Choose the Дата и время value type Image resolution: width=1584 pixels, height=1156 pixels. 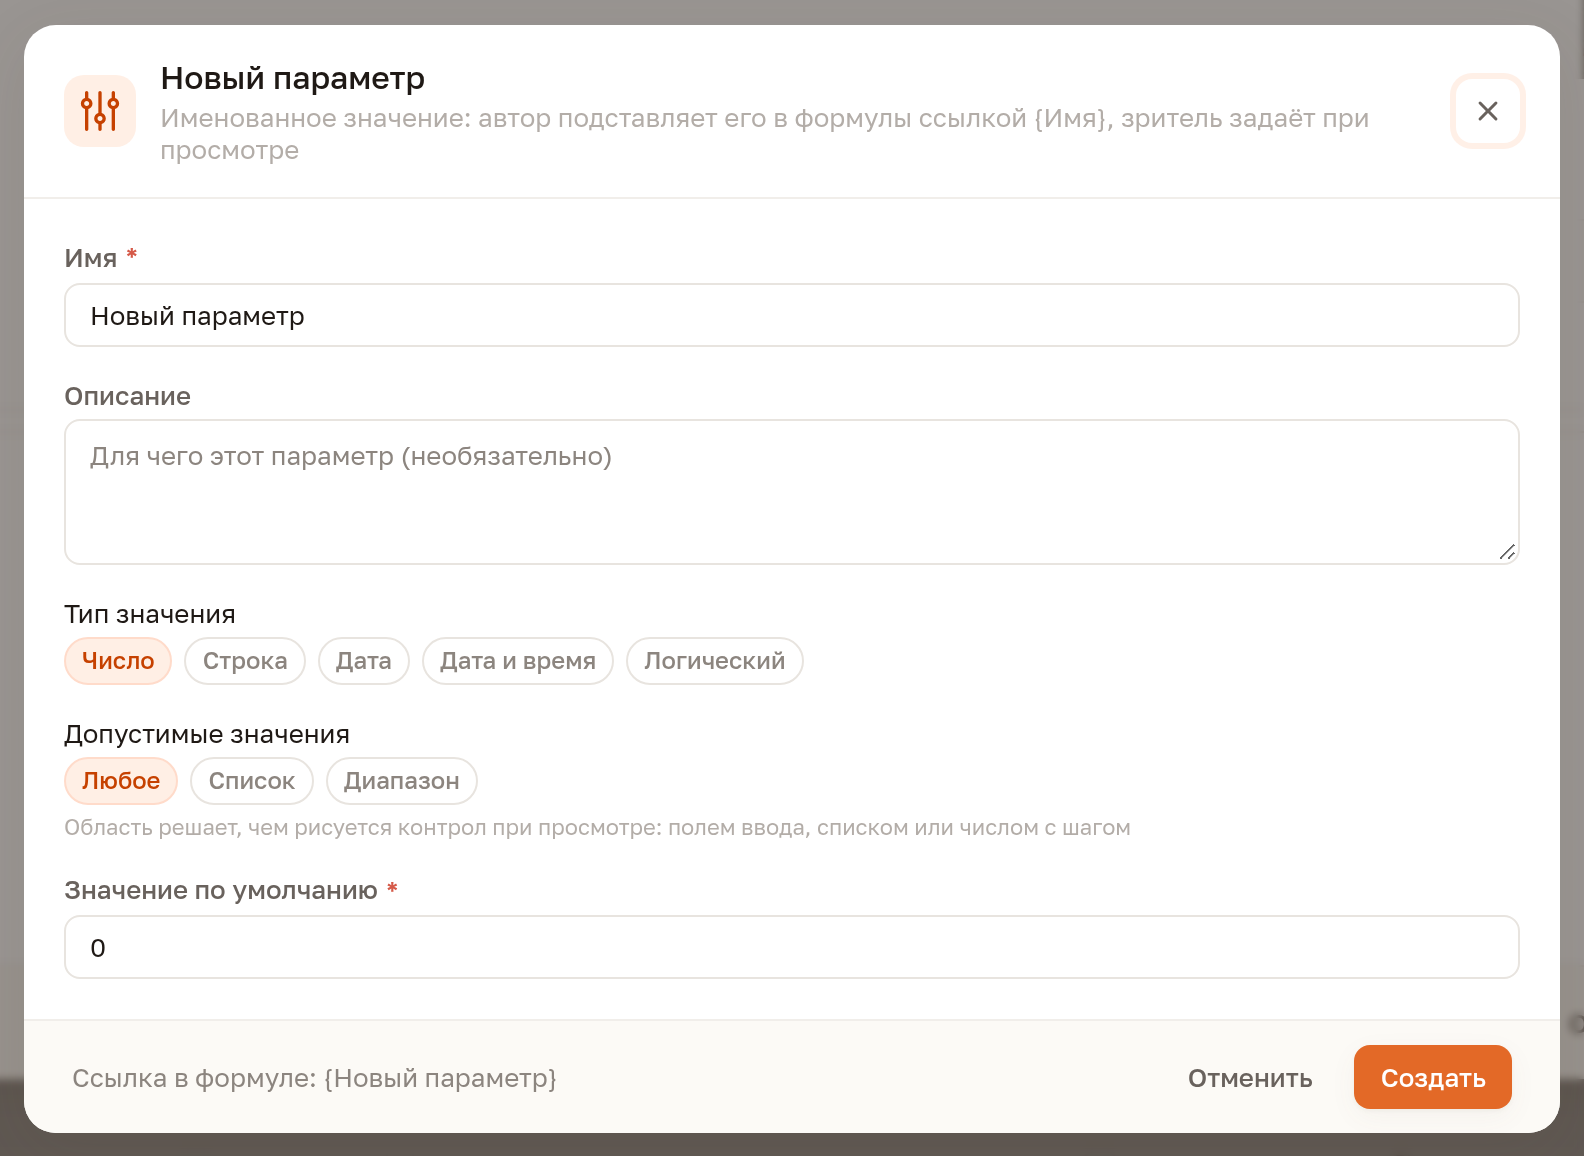[518, 661]
